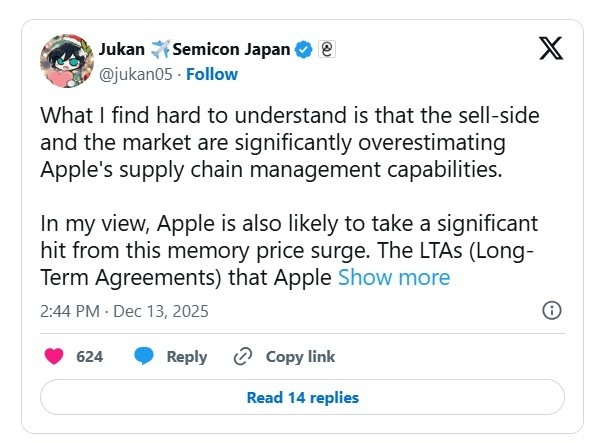Screen dimensions: 602x443
Task: Open the info circle icon
Action: [550, 311]
